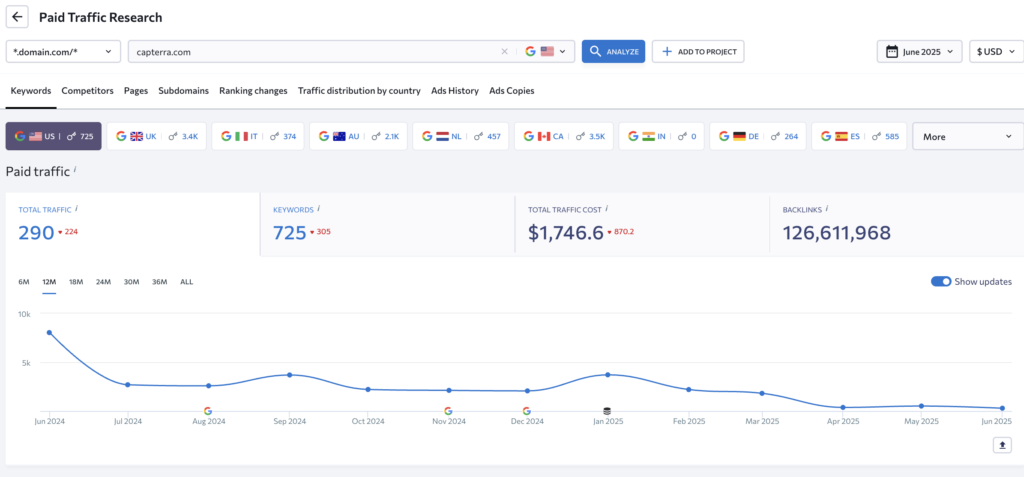Click the back arrow button
The width and height of the screenshot is (1024, 477).
tap(17, 17)
